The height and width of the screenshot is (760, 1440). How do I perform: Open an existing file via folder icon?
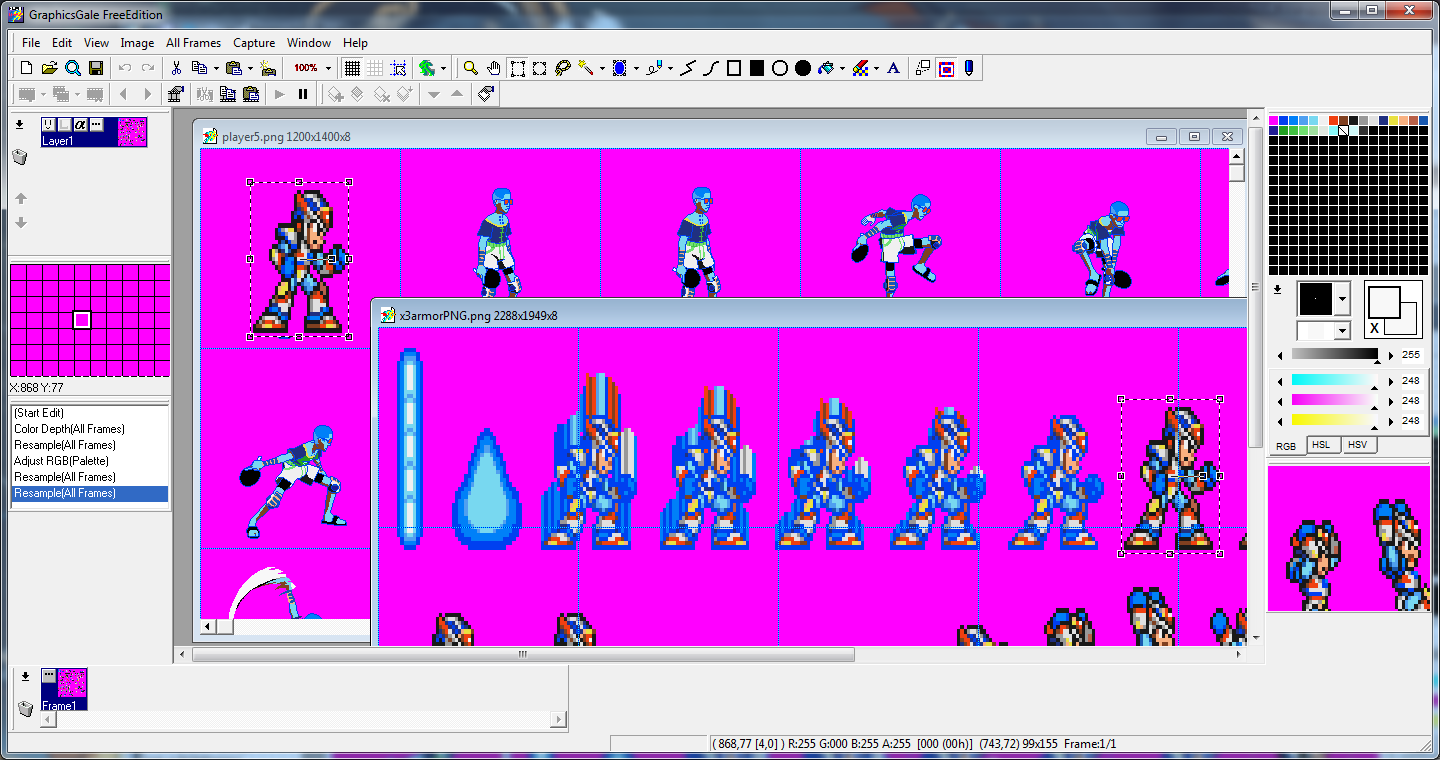[x=49, y=68]
